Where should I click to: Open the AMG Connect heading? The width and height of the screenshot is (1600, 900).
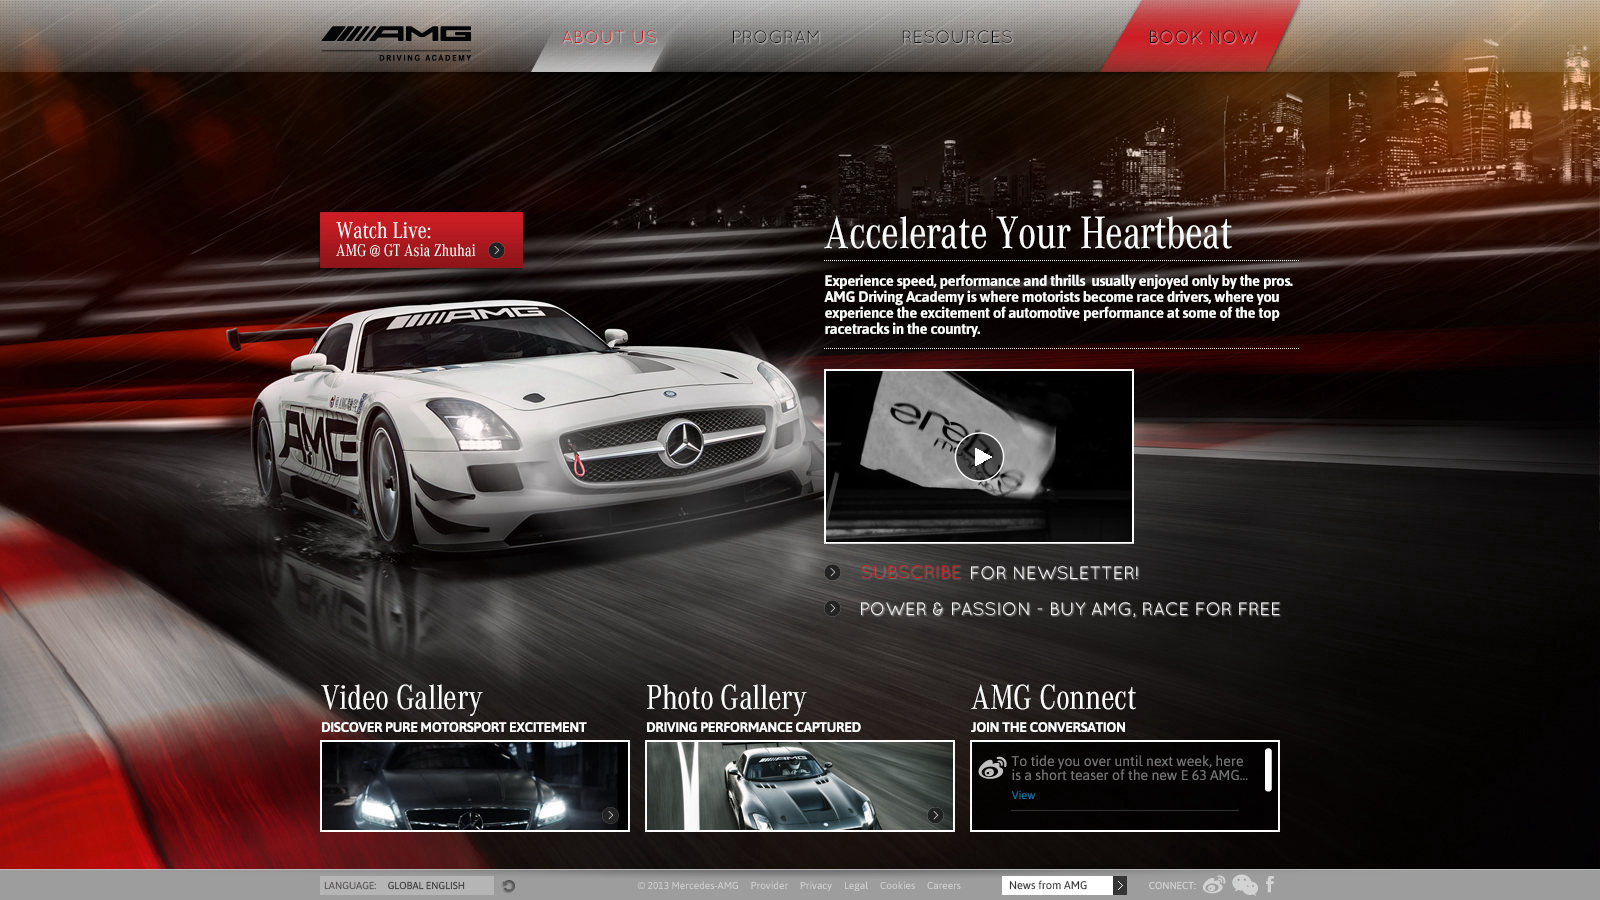1053,697
